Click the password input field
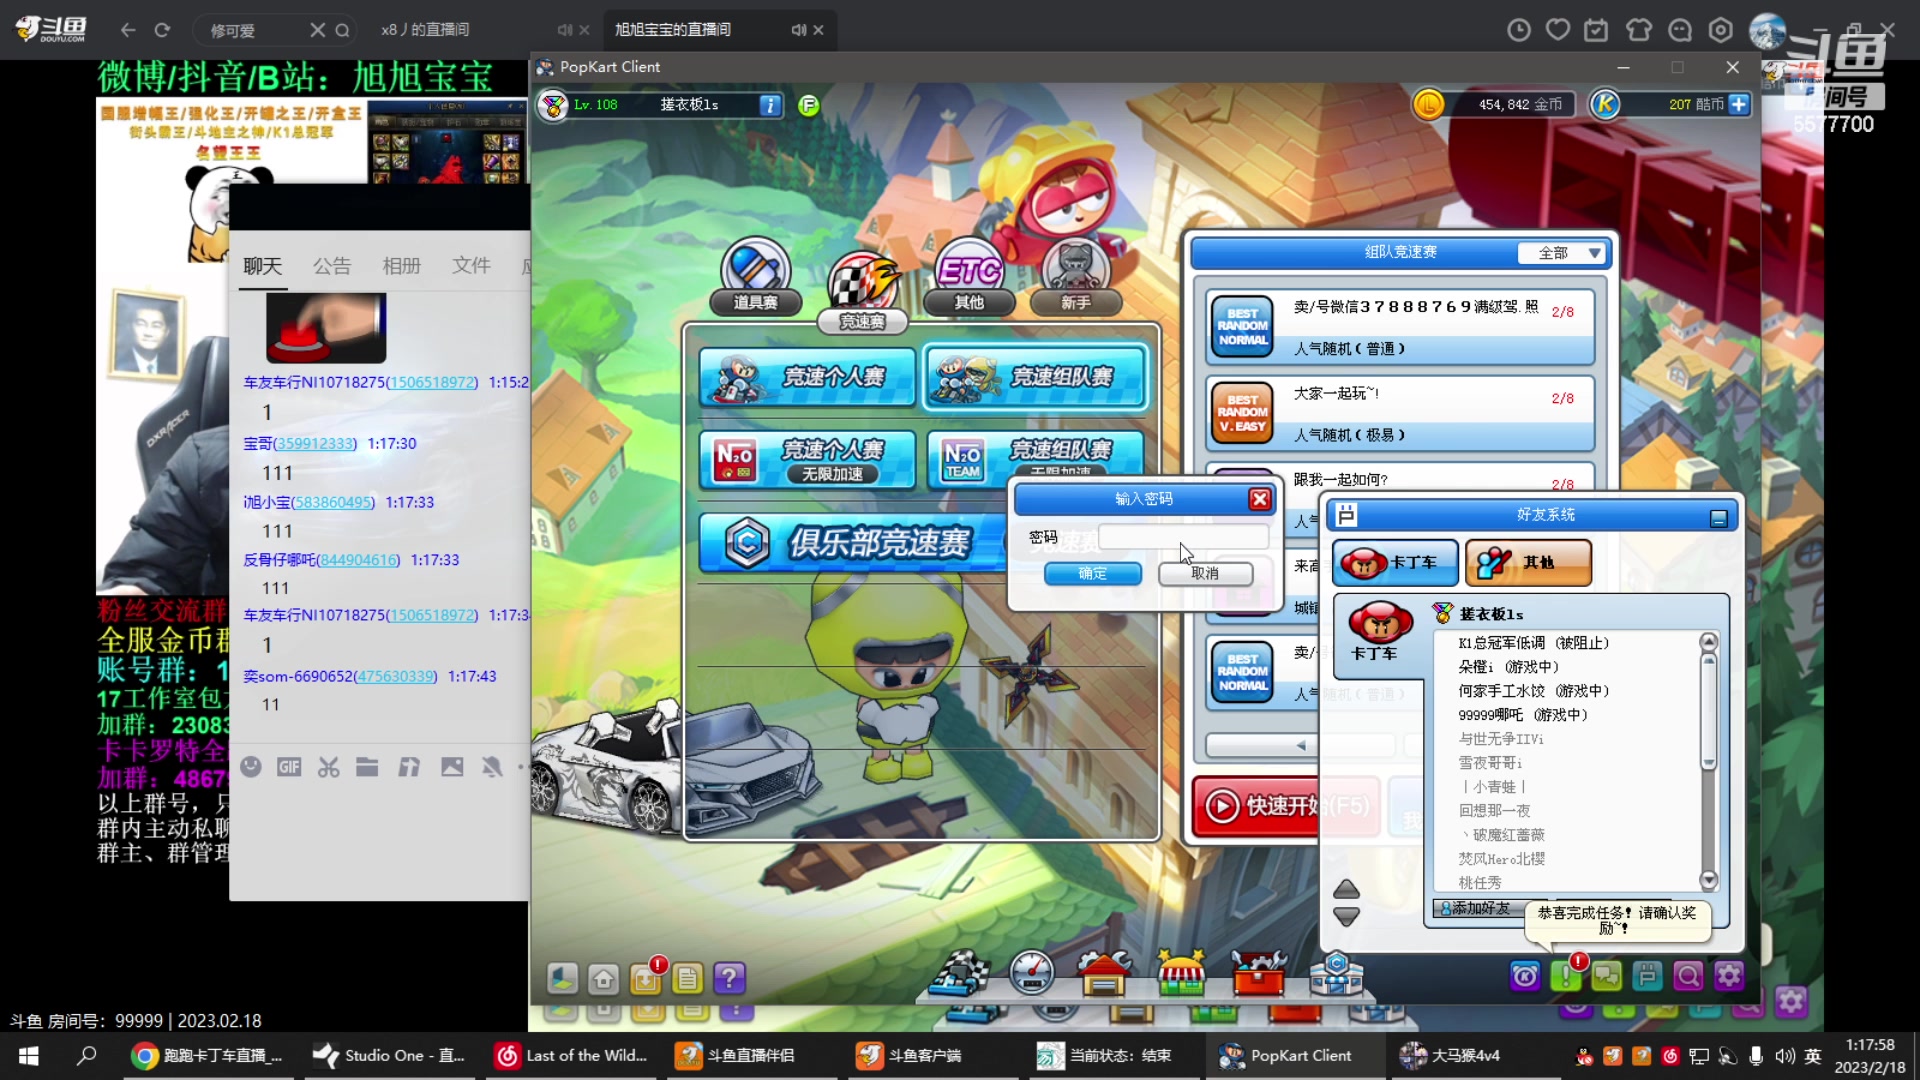 (x=1183, y=537)
